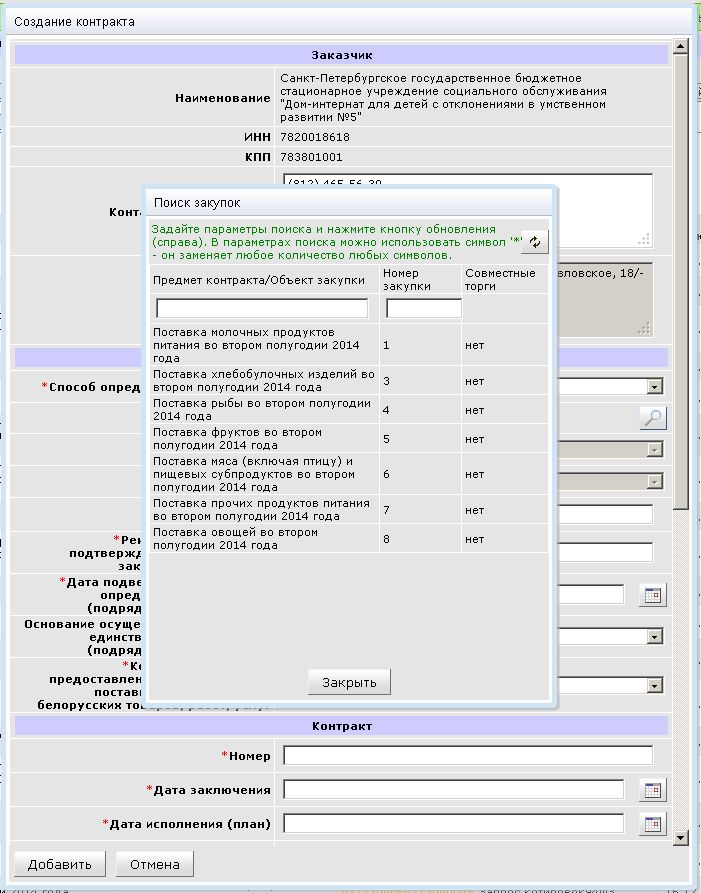Expand the Основание осуществления закупки dropdown arrow
The width and height of the screenshot is (701, 893).
(655, 637)
